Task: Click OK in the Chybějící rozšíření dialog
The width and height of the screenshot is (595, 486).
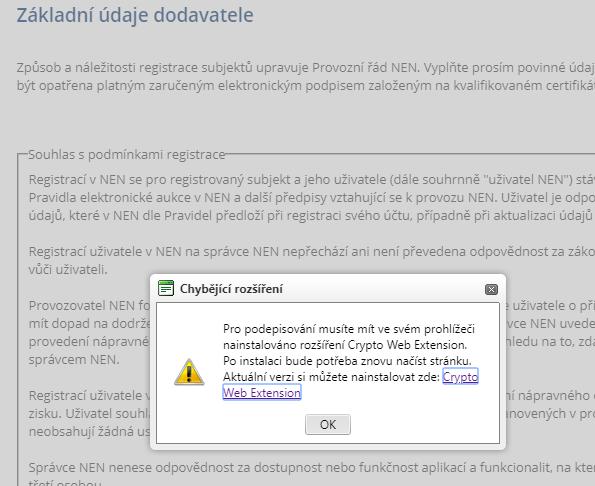Action: click(328, 424)
